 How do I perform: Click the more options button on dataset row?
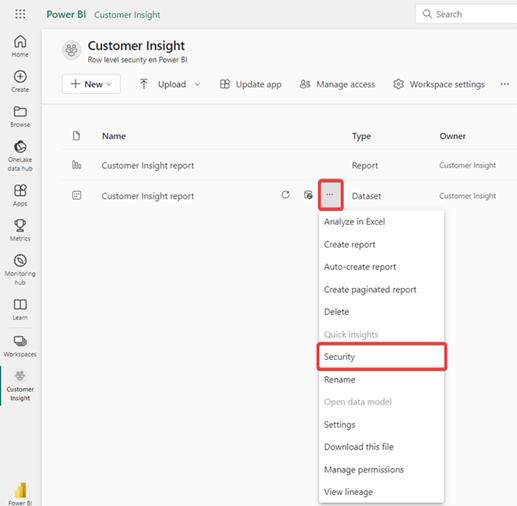330,195
